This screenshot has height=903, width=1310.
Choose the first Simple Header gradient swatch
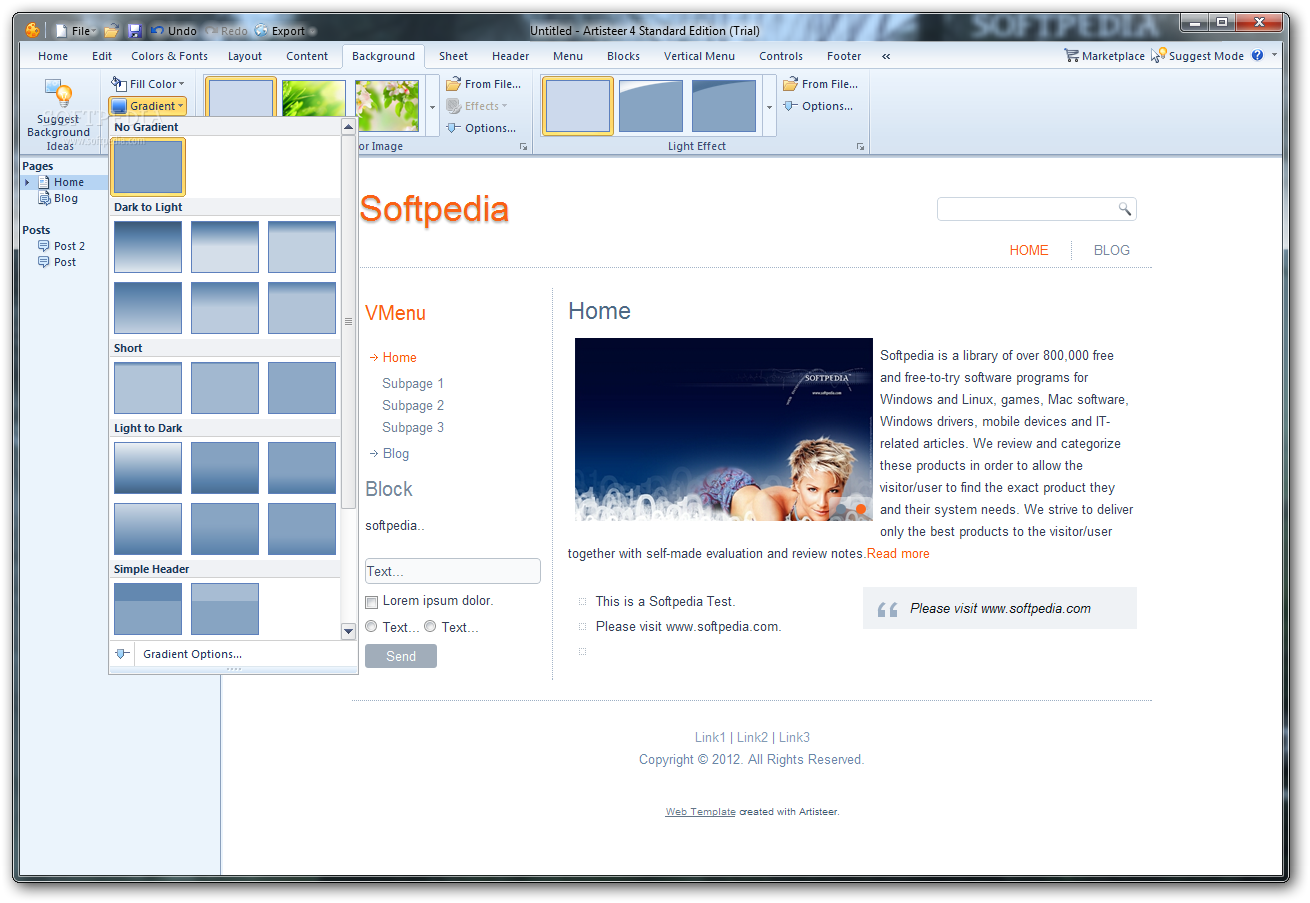coord(148,609)
